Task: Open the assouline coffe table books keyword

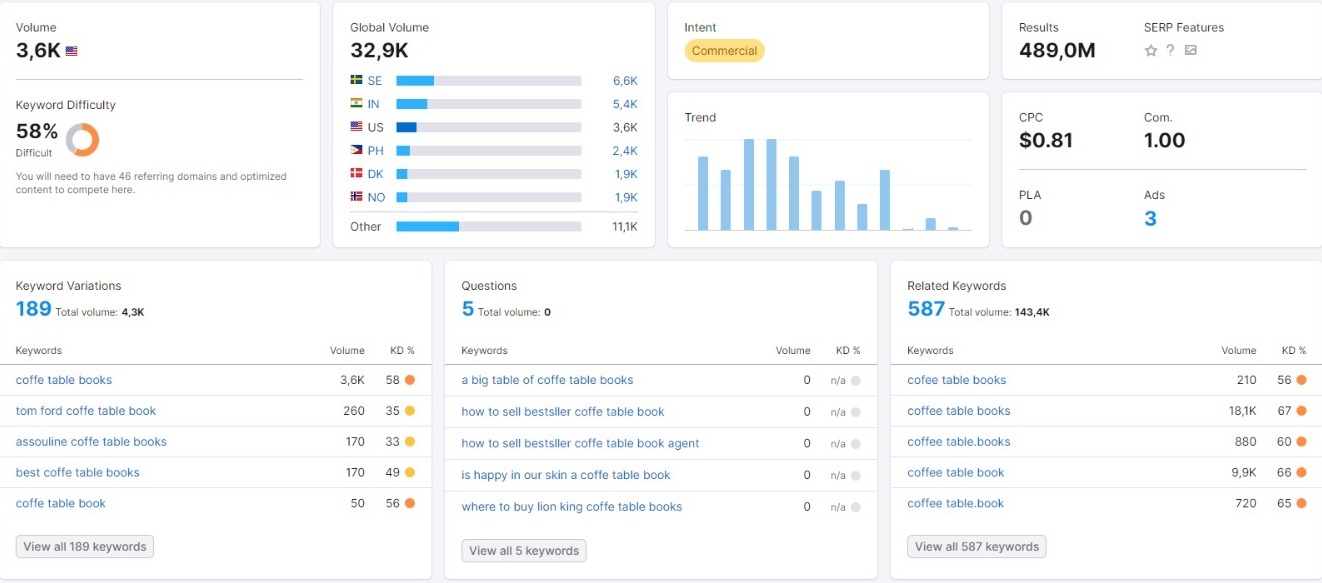Action: point(91,442)
